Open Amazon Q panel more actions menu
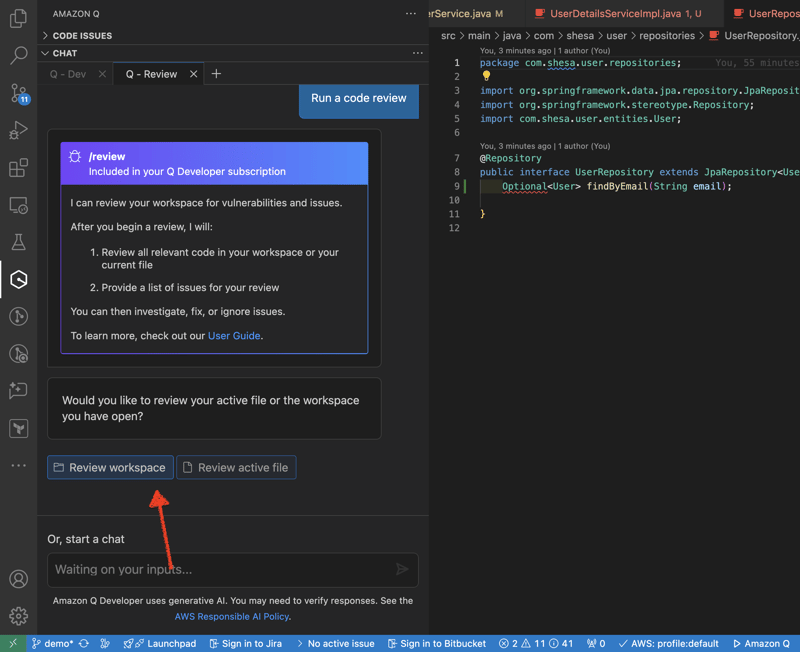This screenshot has width=800, height=652. 411,14
